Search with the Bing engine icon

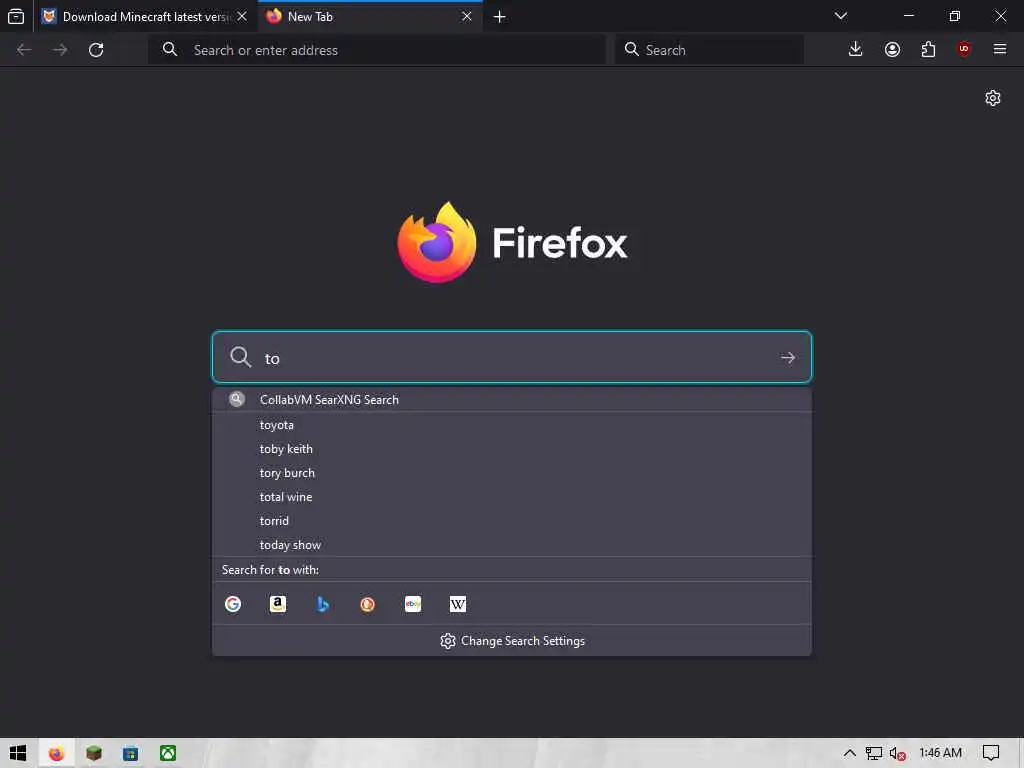pyautogui.click(x=323, y=604)
